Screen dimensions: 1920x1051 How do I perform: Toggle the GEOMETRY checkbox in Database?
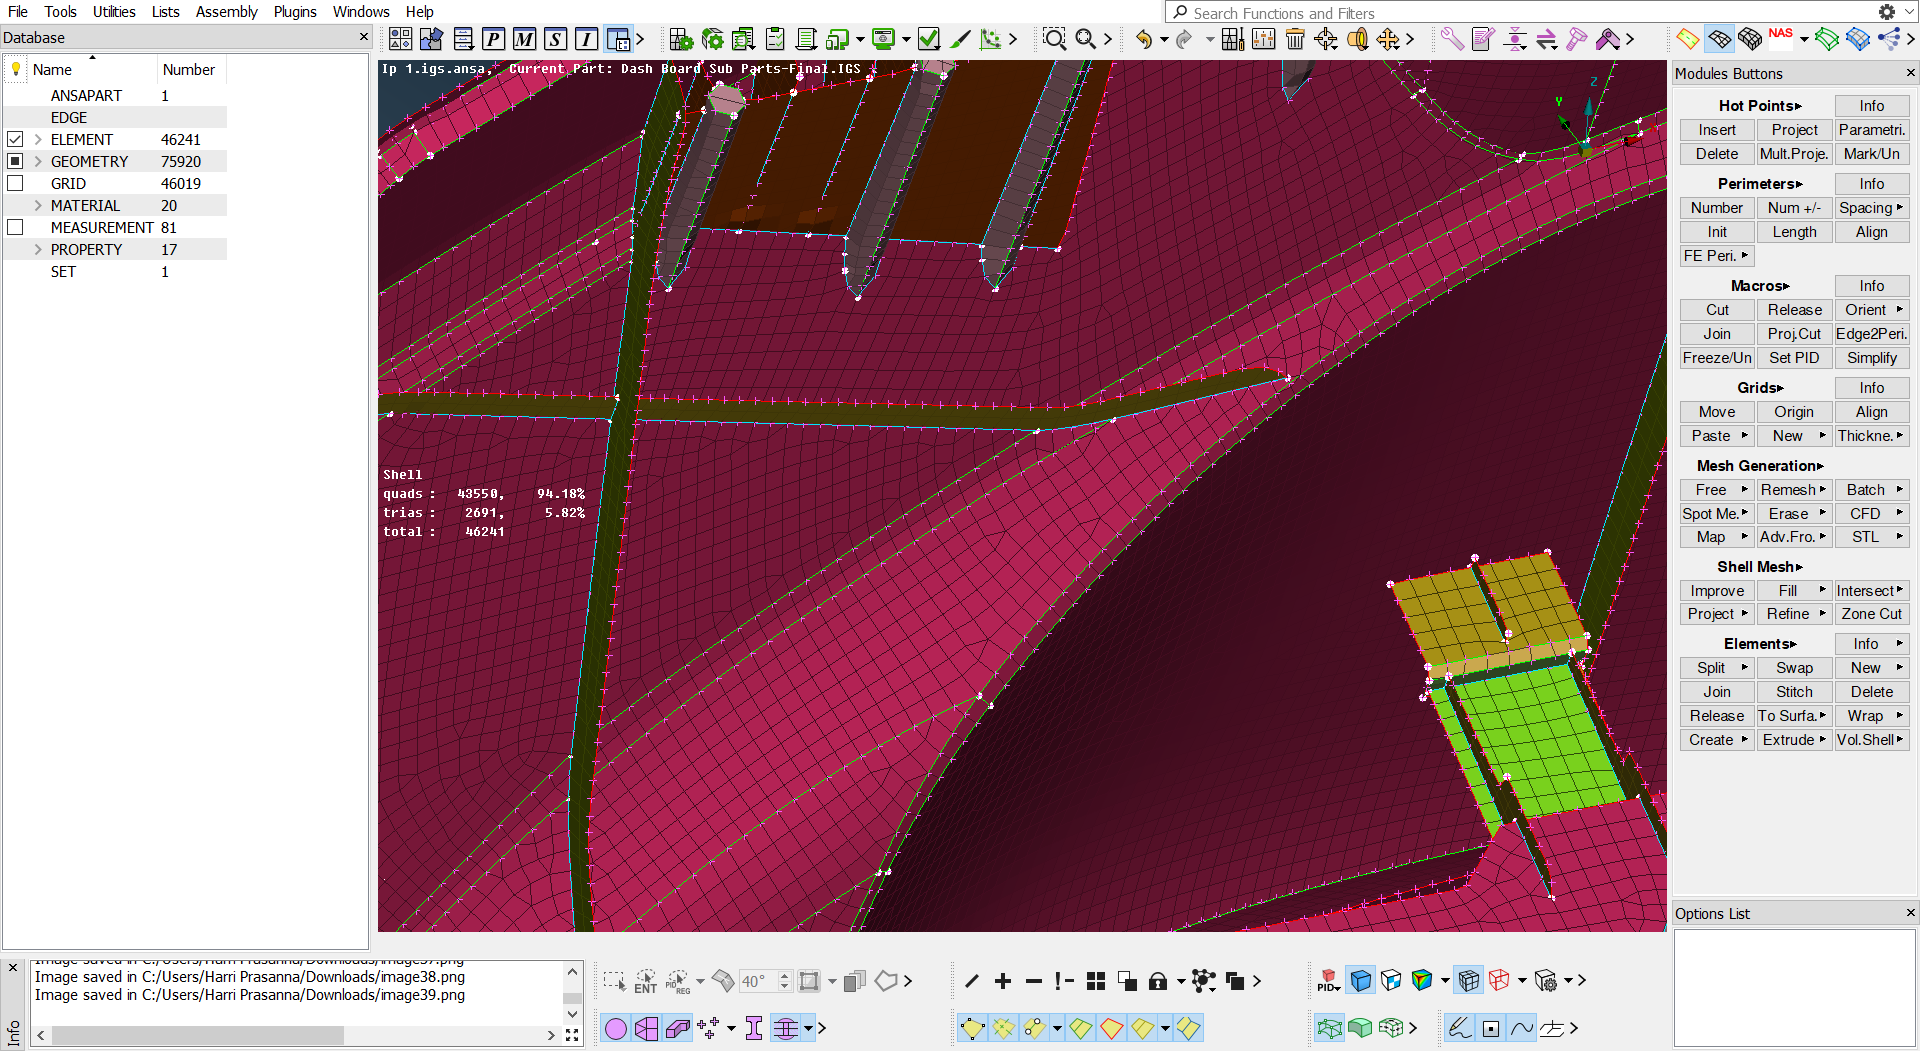(x=15, y=161)
